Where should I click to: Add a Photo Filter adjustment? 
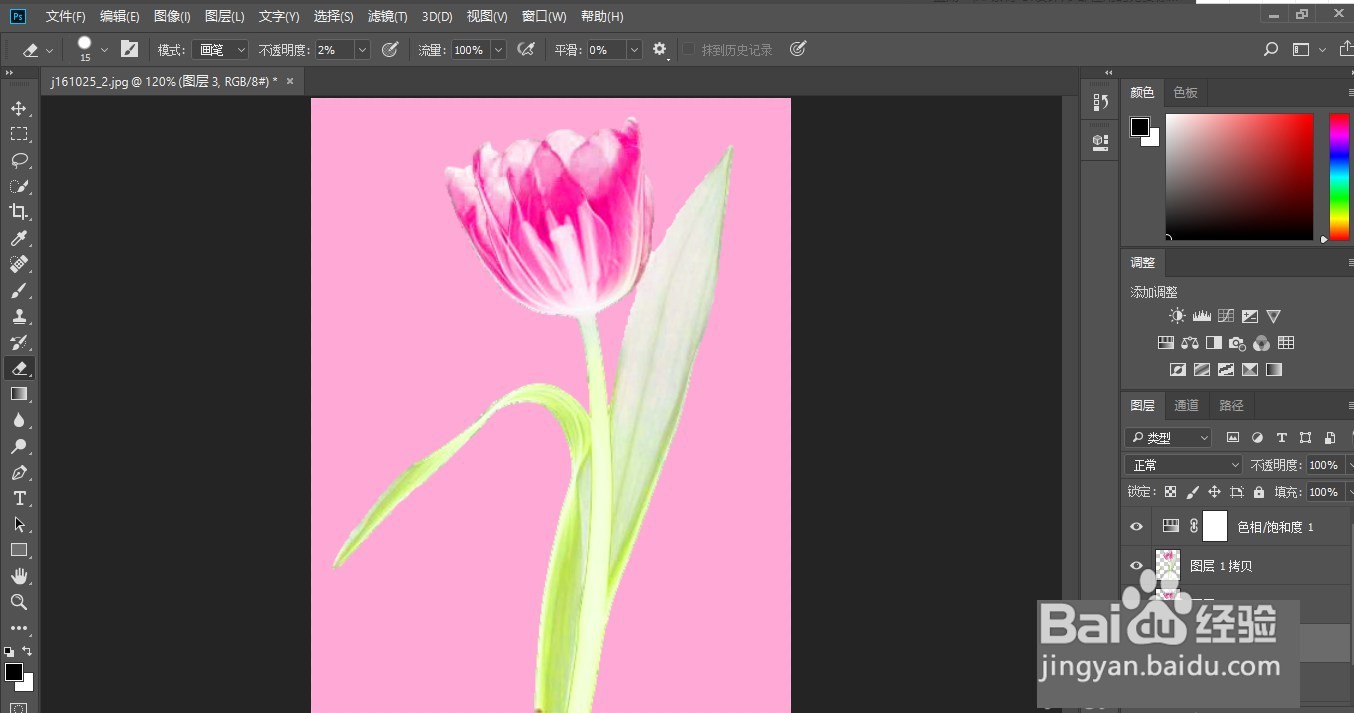coord(1238,343)
